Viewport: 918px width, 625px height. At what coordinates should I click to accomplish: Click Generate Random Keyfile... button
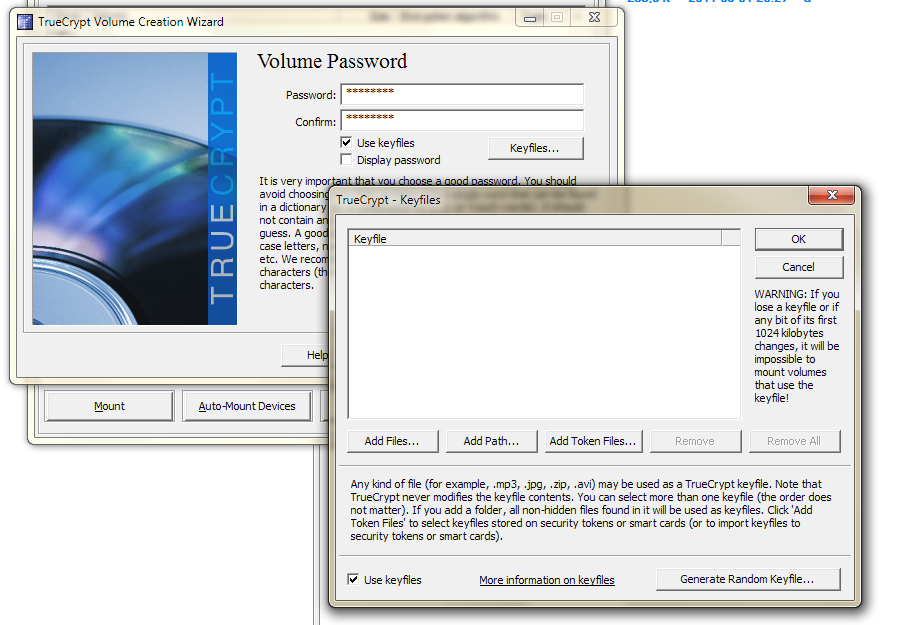pos(748,579)
